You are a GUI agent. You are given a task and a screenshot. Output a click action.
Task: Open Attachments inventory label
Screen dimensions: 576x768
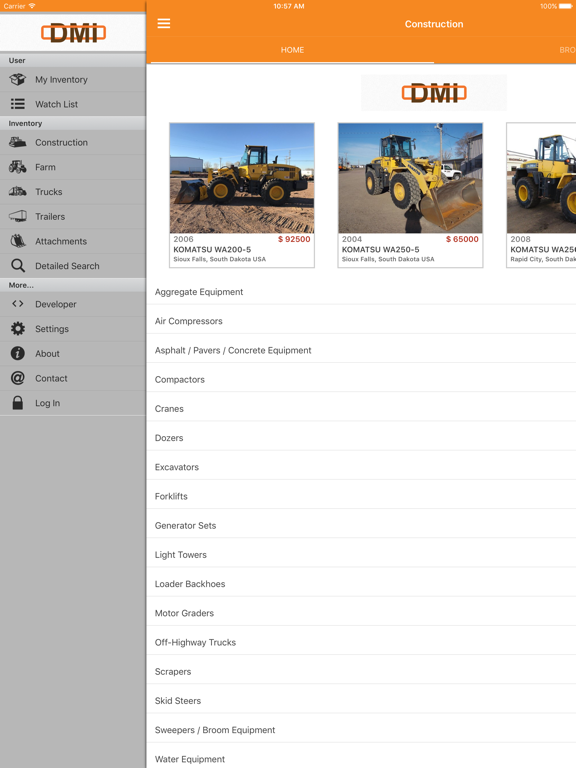(x=61, y=241)
